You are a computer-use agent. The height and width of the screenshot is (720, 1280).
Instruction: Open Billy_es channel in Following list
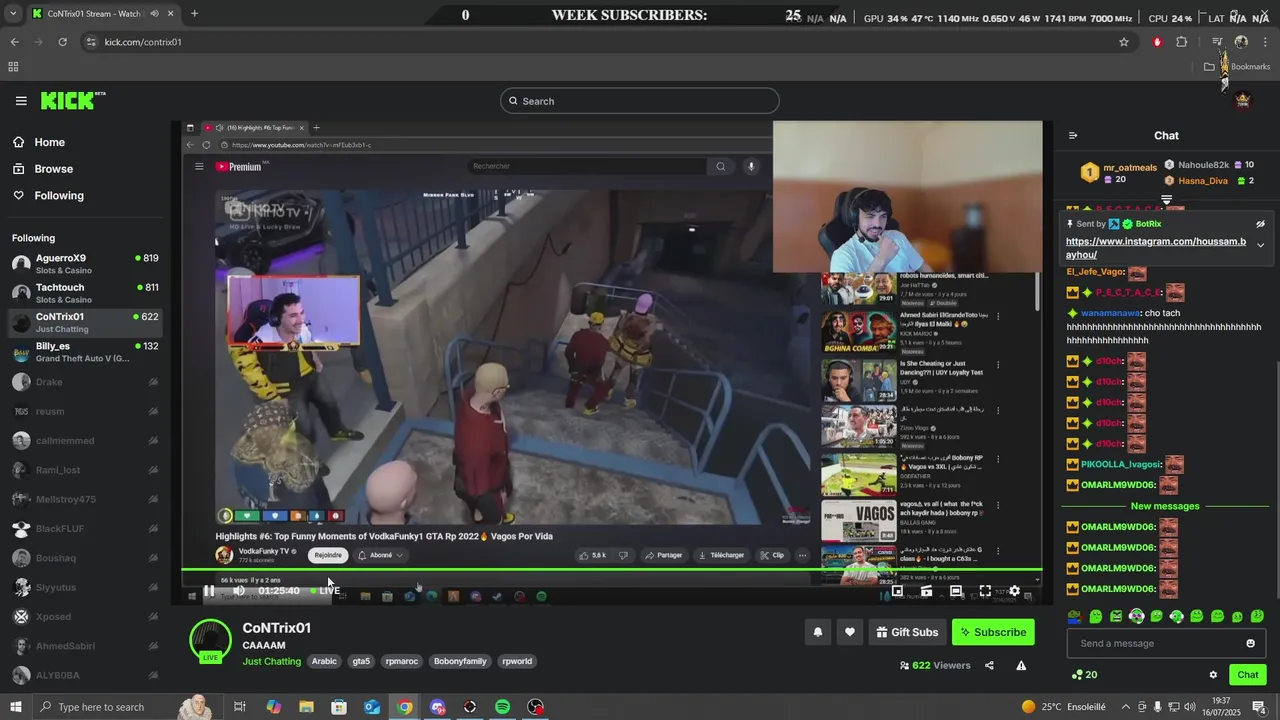tap(85, 352)
